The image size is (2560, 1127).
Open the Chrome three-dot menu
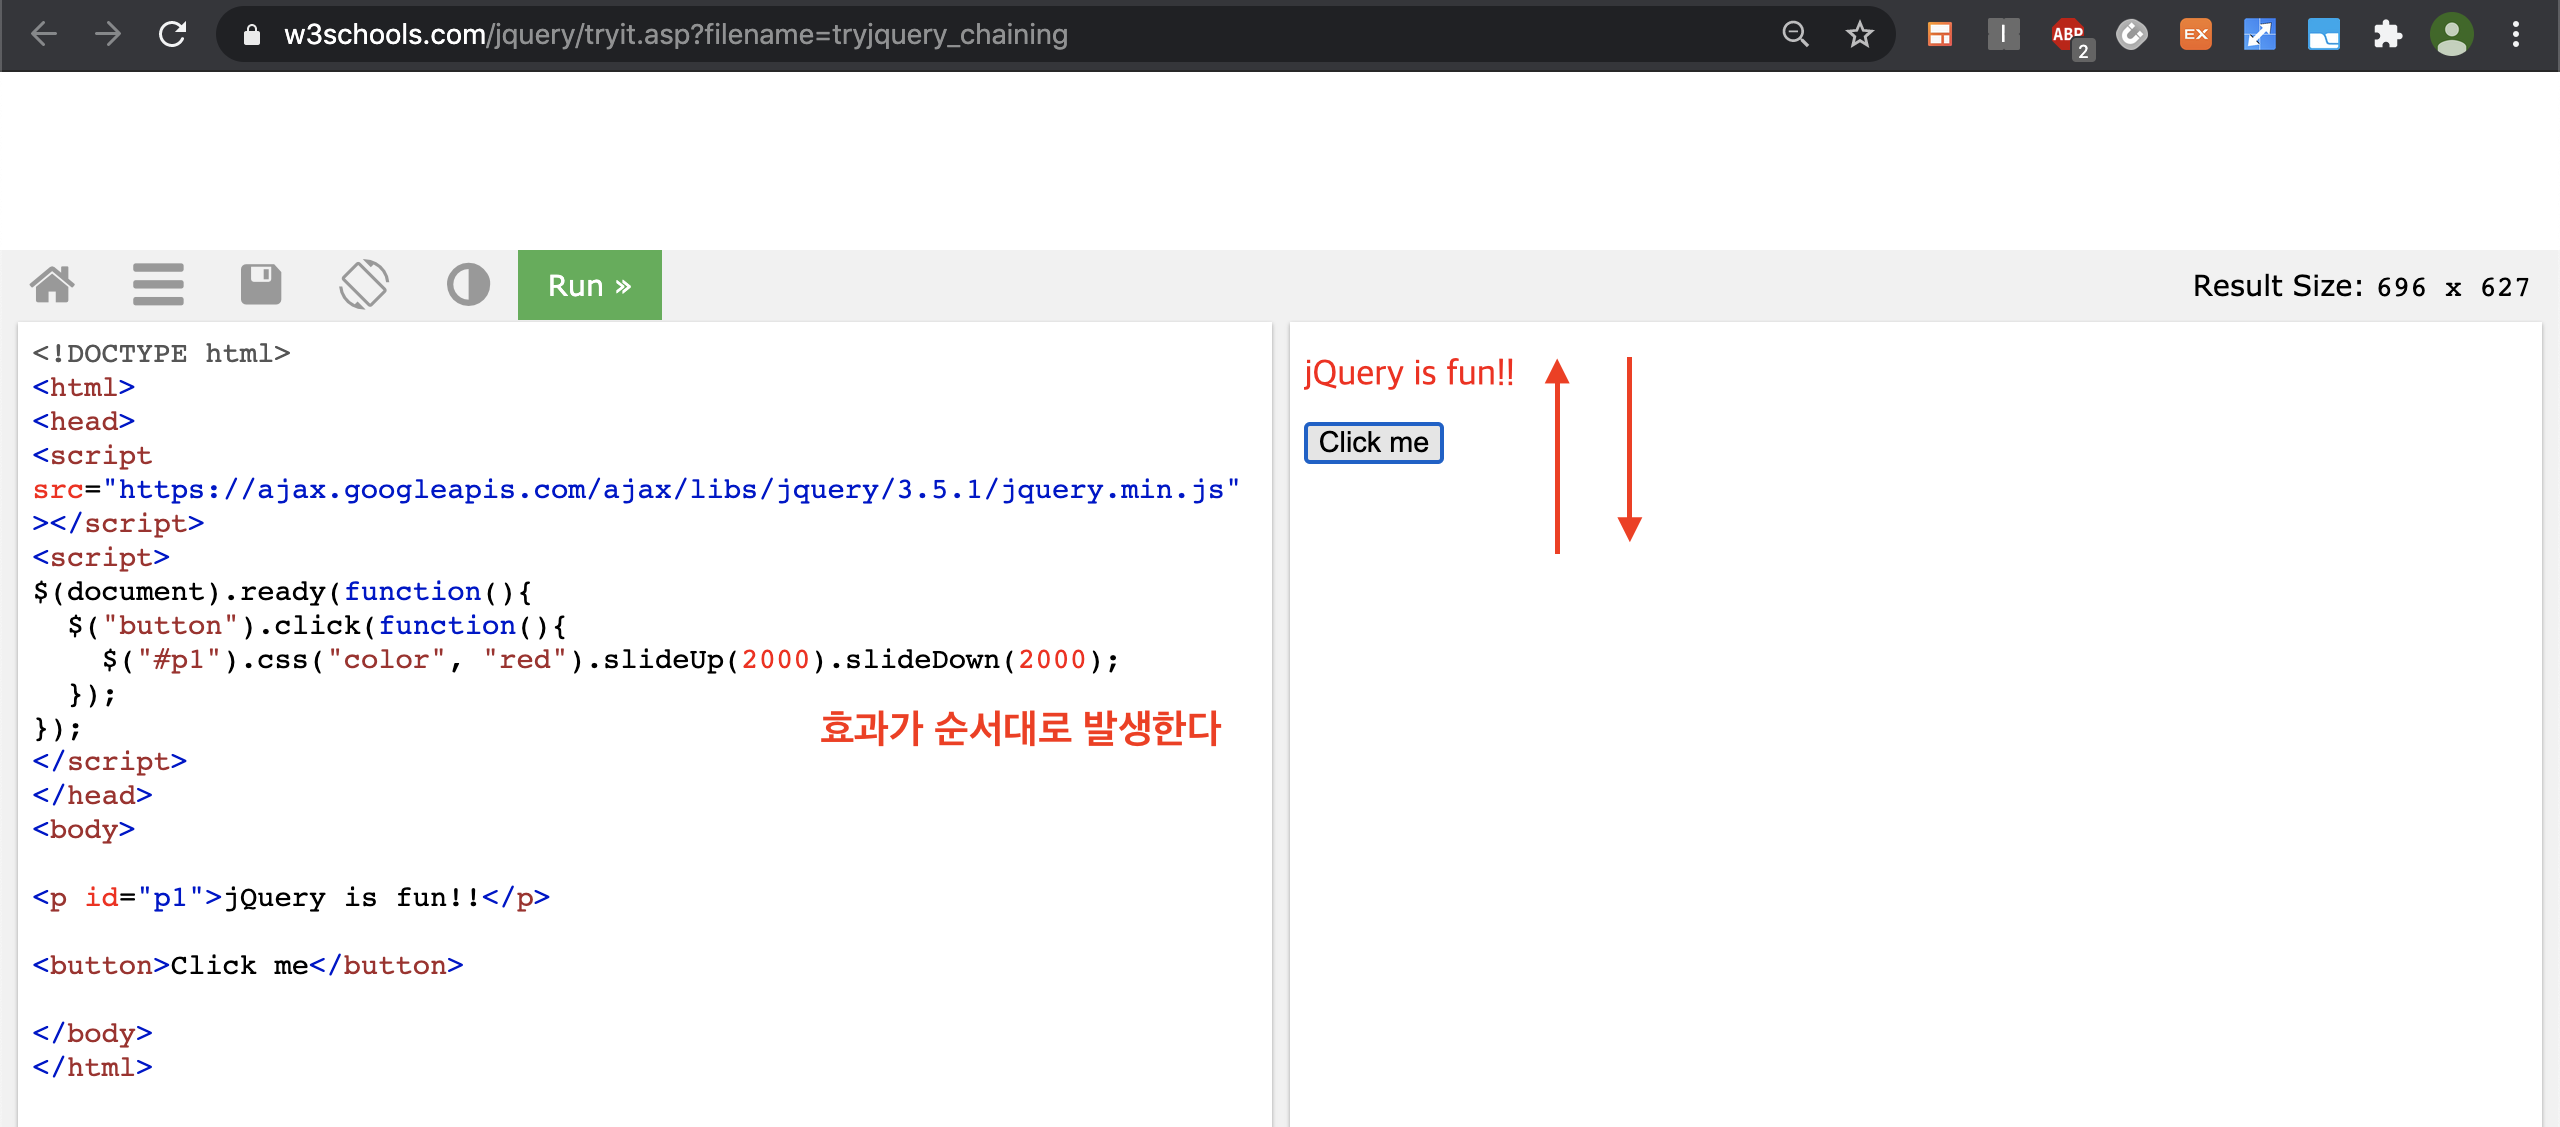pyautogui.click(x=2516, y=35)
